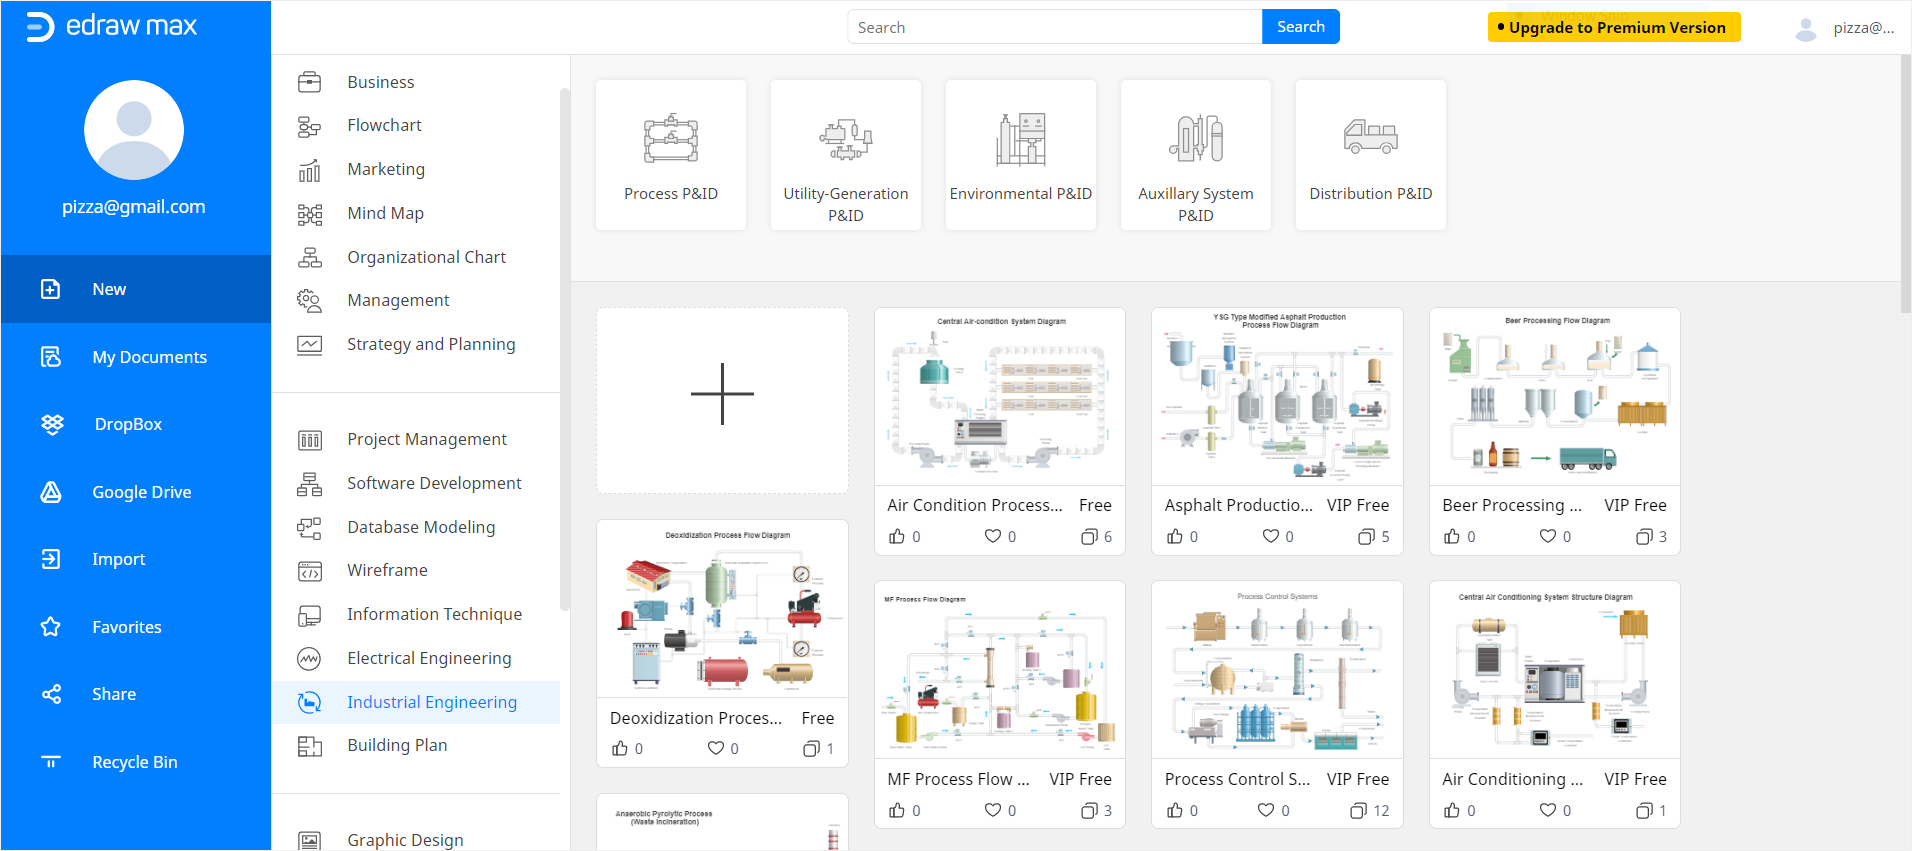Open MF Process Flow template thumbnail
The height and width of the screenshot is (851, 1912).
tap(1000, 670)
